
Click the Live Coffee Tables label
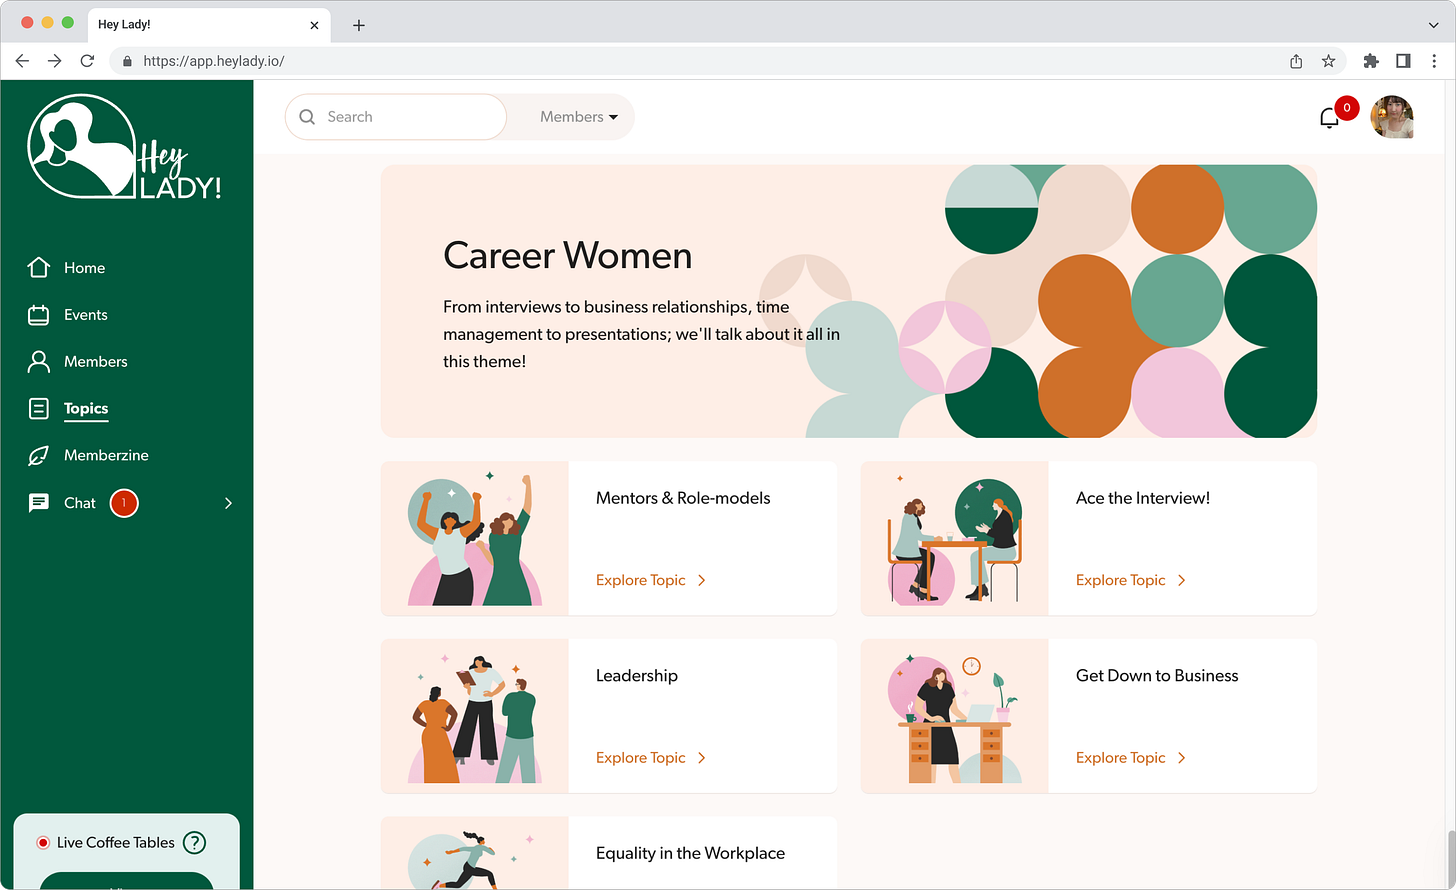(116, 843)
